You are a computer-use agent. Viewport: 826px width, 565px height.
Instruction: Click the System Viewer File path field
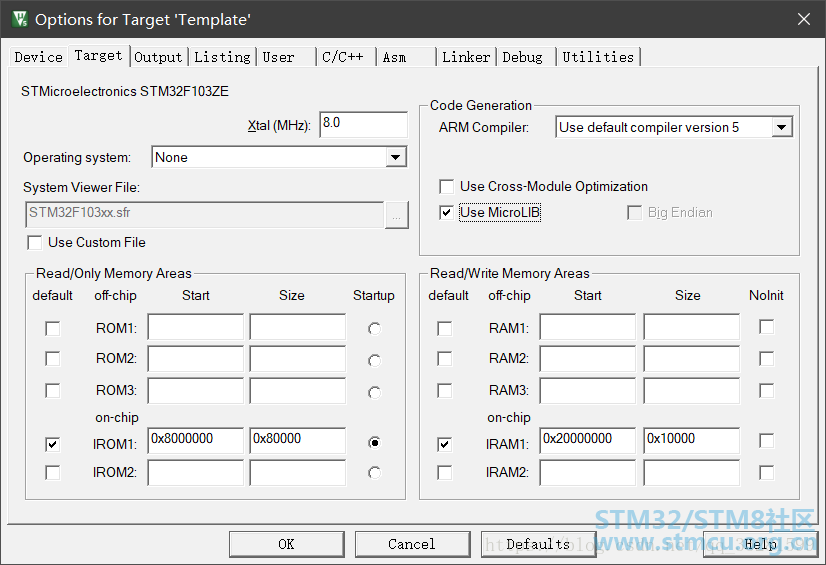tap(204, 214)
